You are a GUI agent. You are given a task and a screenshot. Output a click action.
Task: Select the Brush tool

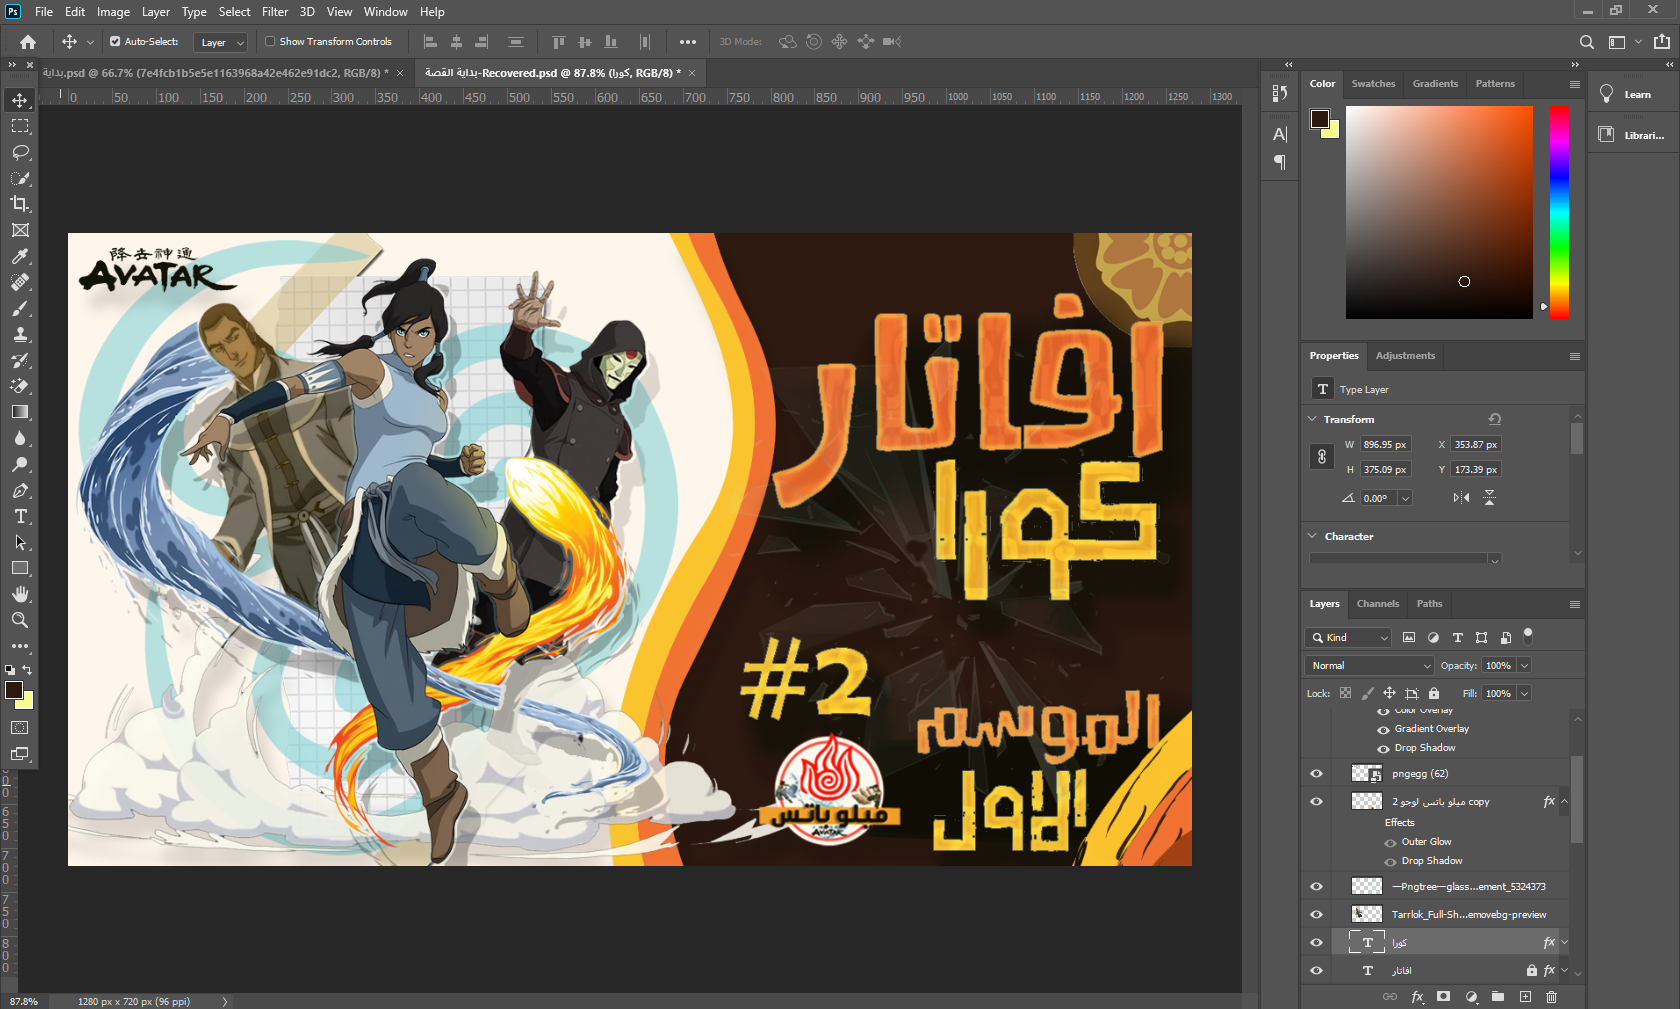(20, 308)
